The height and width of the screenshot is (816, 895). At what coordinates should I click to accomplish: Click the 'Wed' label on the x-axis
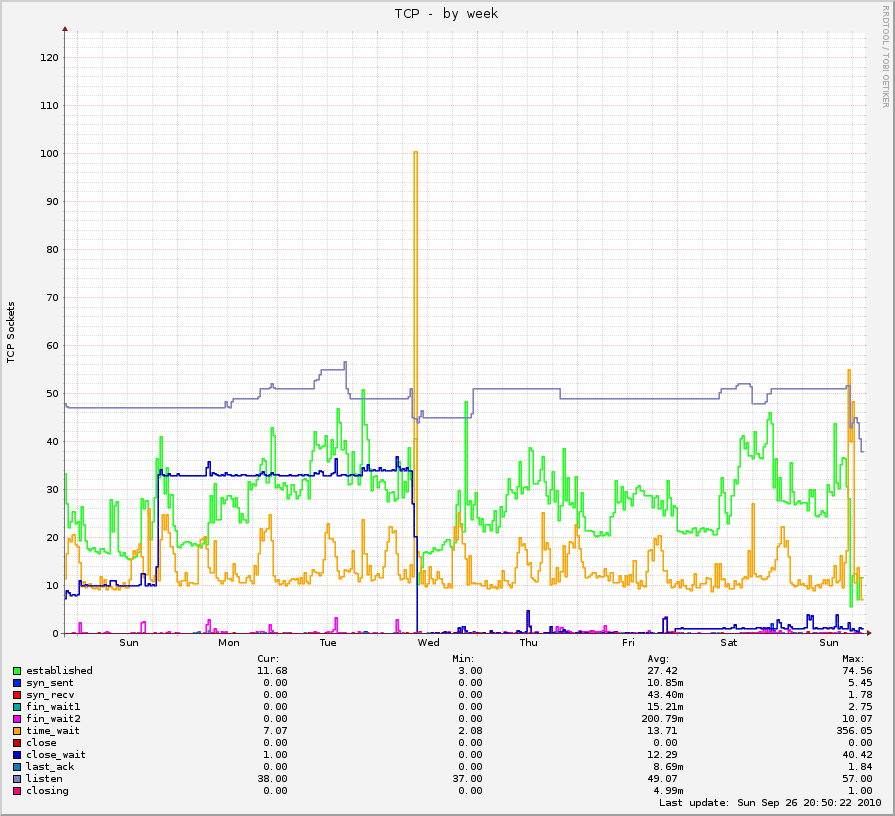coord(428,643)
